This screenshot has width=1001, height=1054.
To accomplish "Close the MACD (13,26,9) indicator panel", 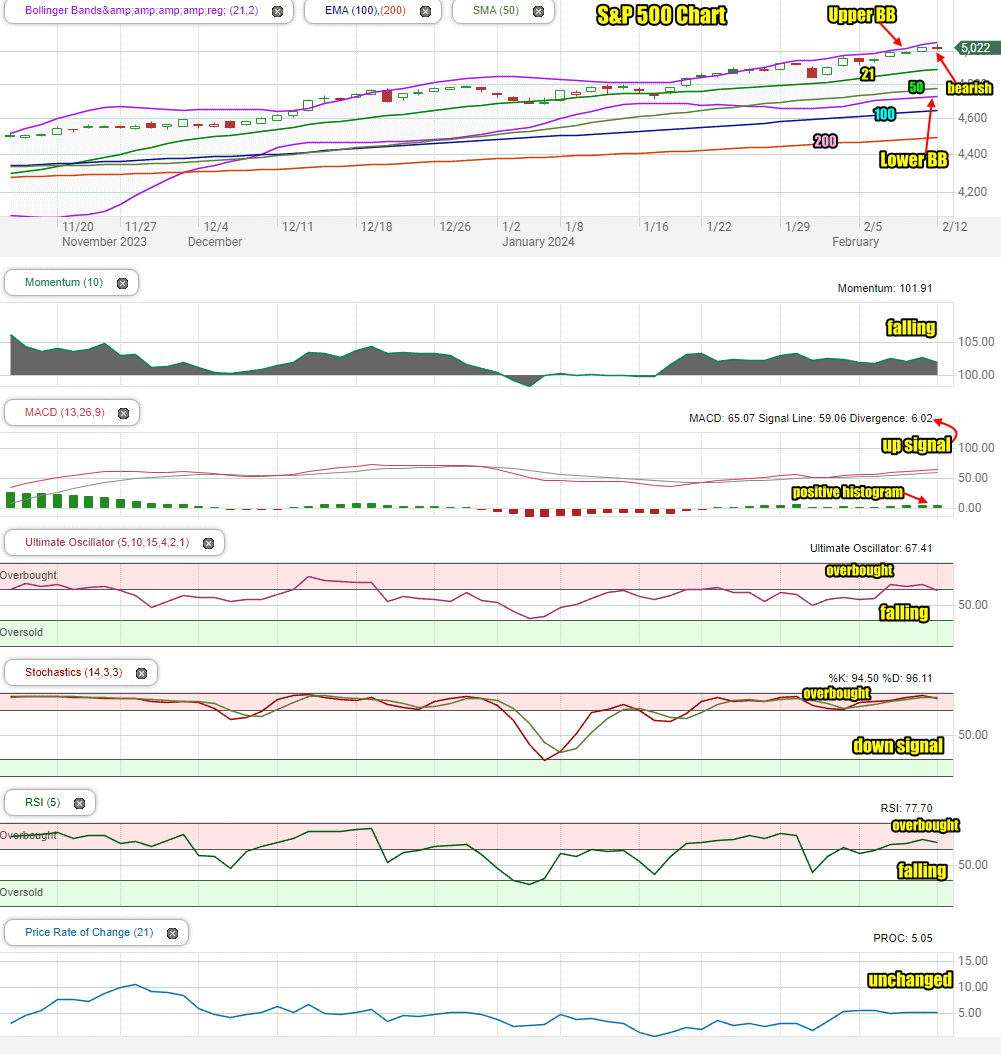I will (x=124, y=413).
